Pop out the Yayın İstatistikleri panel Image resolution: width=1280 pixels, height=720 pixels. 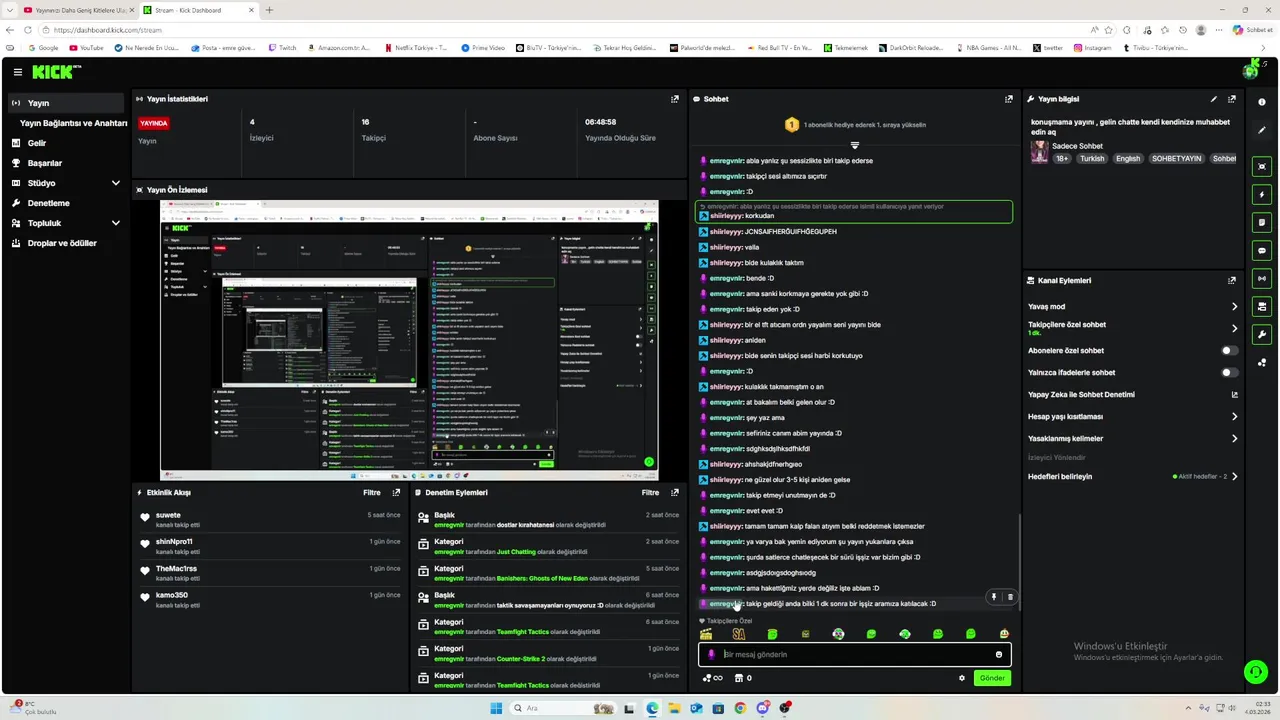675,99
